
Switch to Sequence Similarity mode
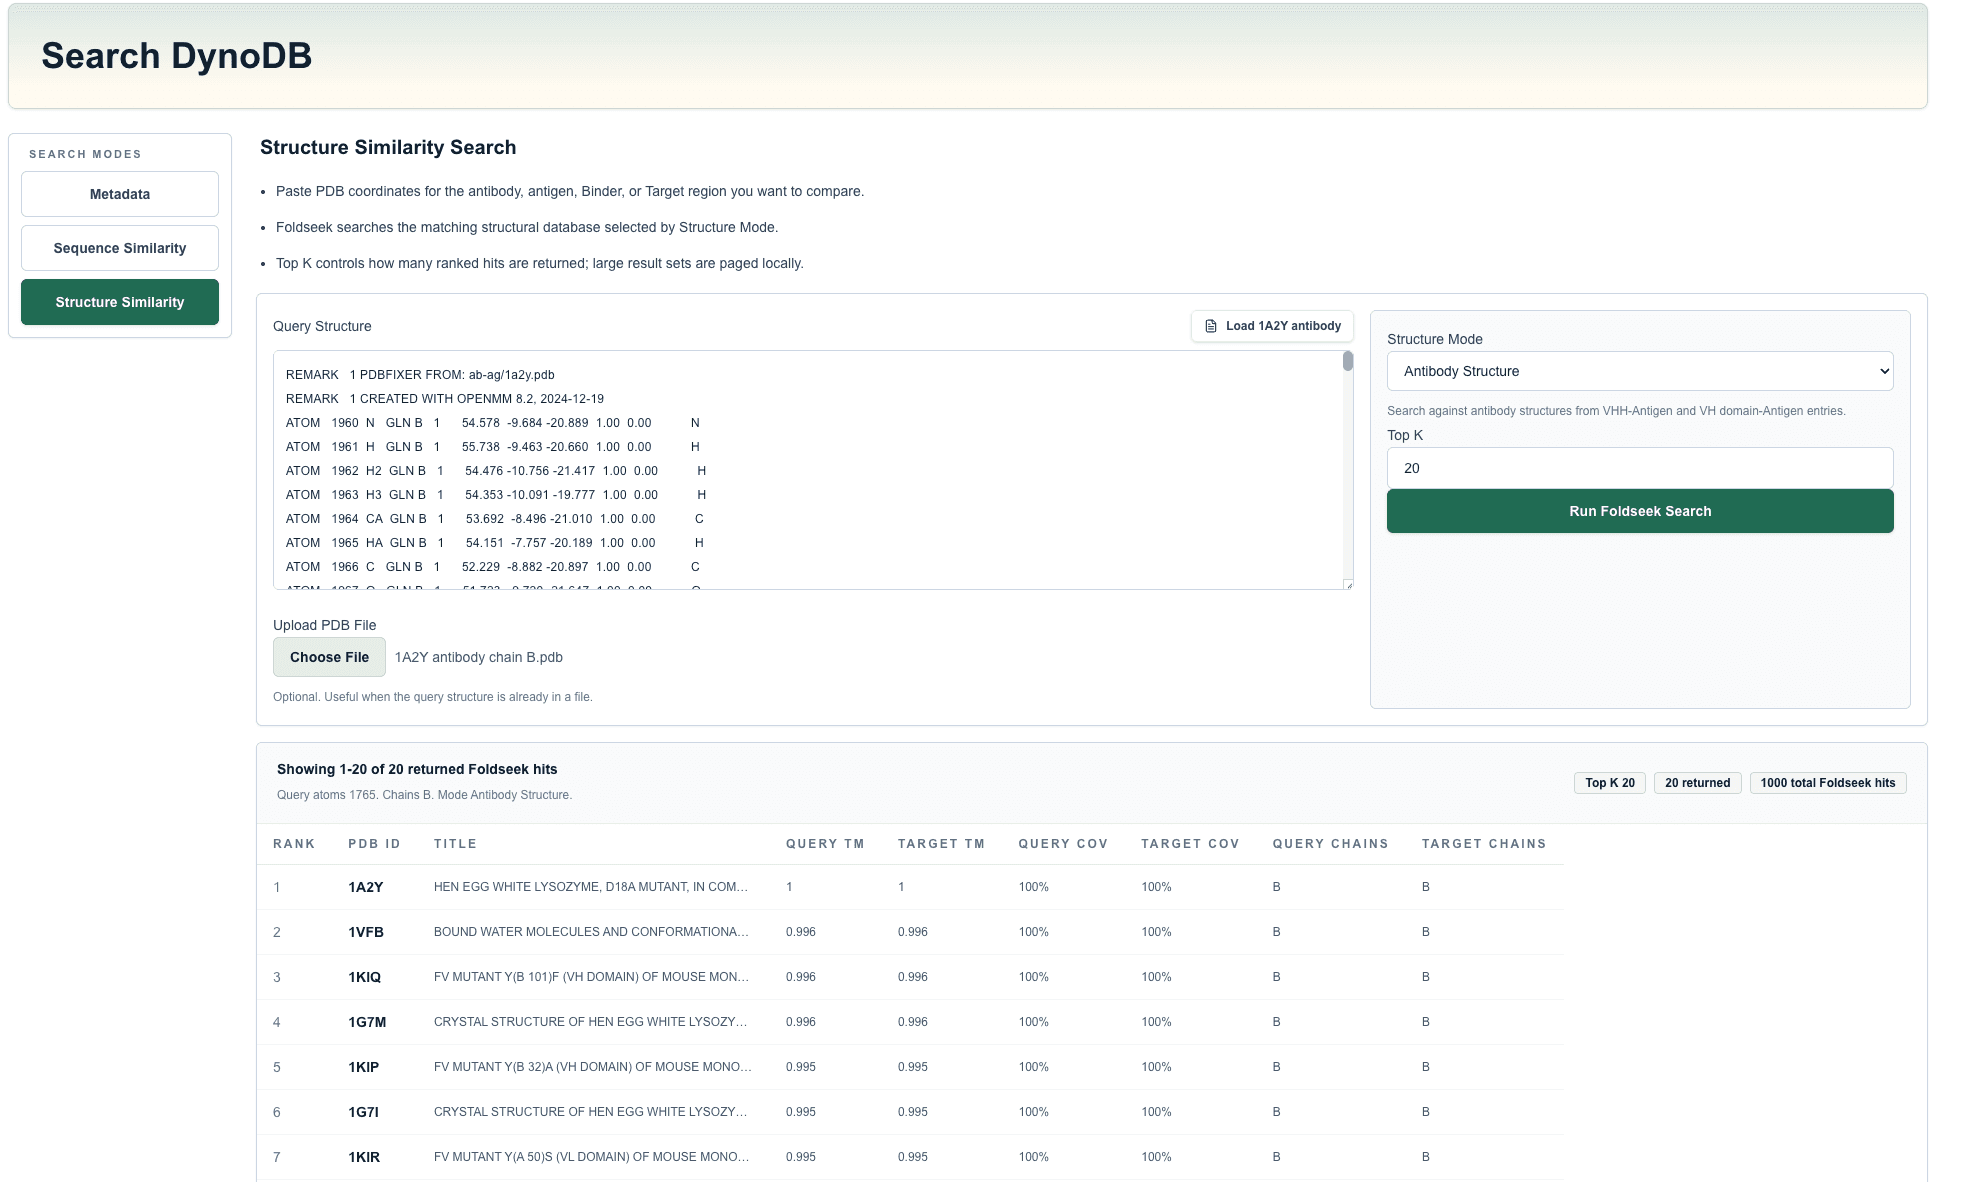point(120,248)
